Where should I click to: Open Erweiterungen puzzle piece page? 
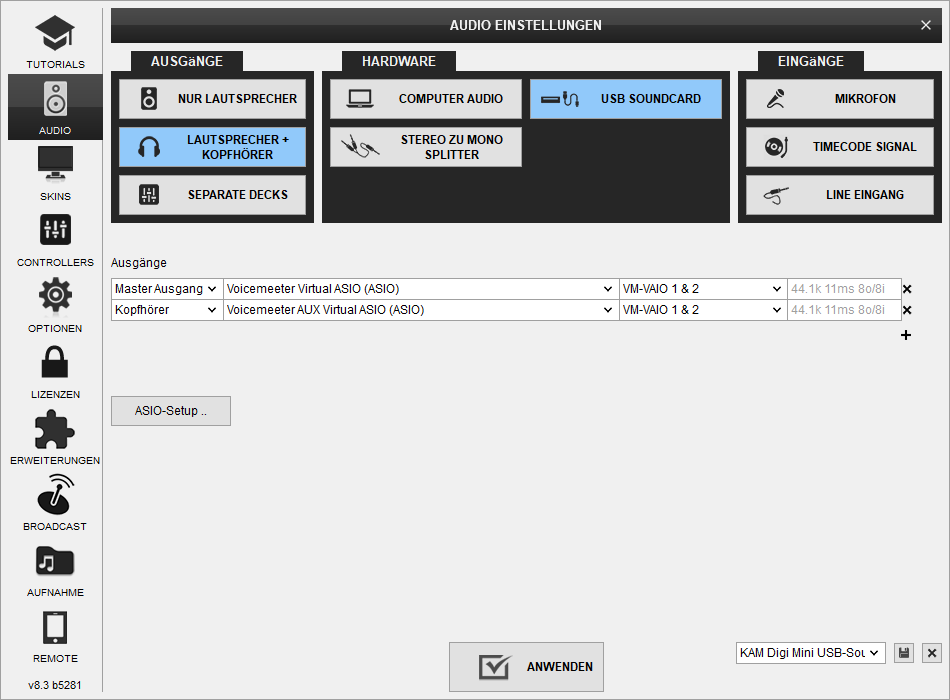click(x=55, y=436)
